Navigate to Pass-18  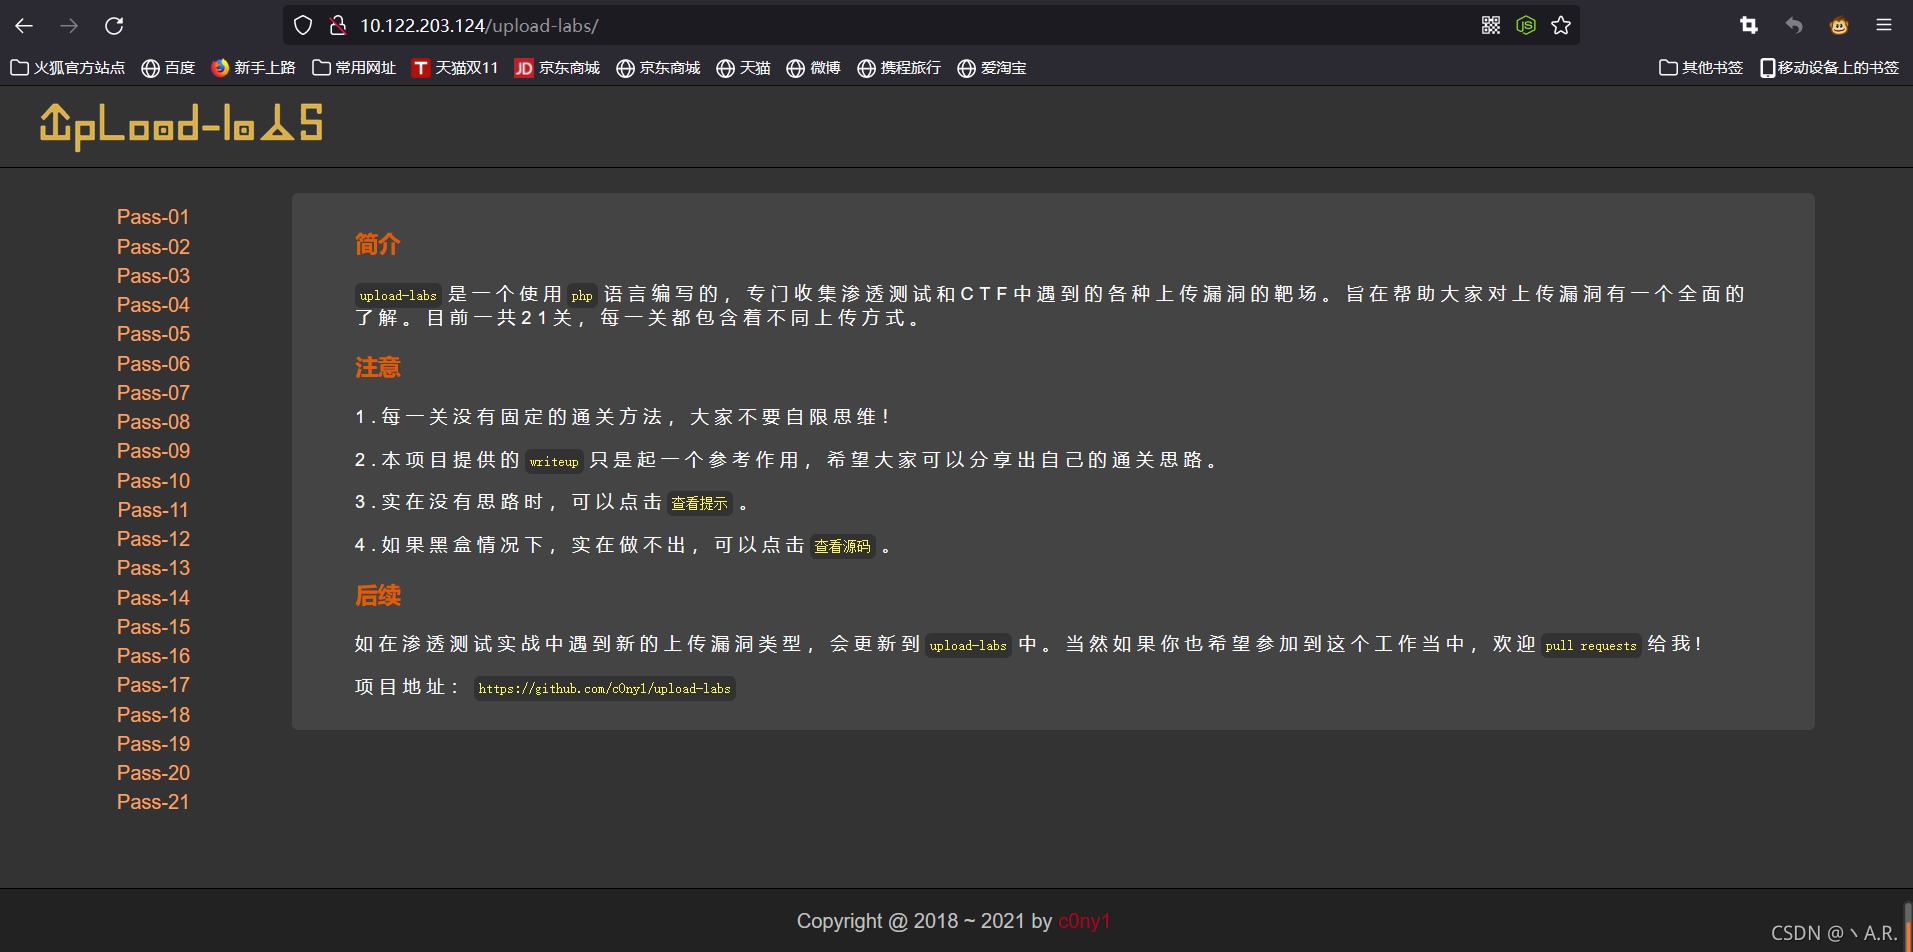point(153,715)
